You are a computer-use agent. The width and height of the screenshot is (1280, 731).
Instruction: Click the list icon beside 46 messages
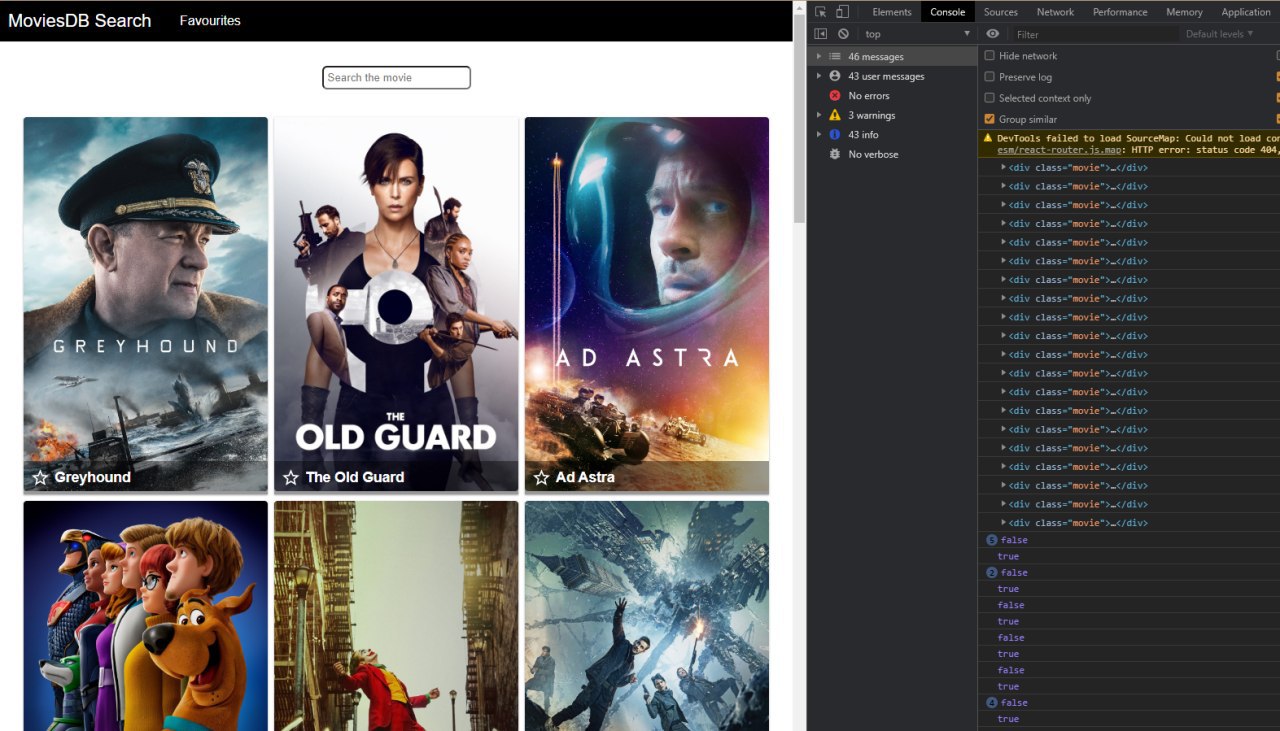pyautogui.click(x=835, y=57)
